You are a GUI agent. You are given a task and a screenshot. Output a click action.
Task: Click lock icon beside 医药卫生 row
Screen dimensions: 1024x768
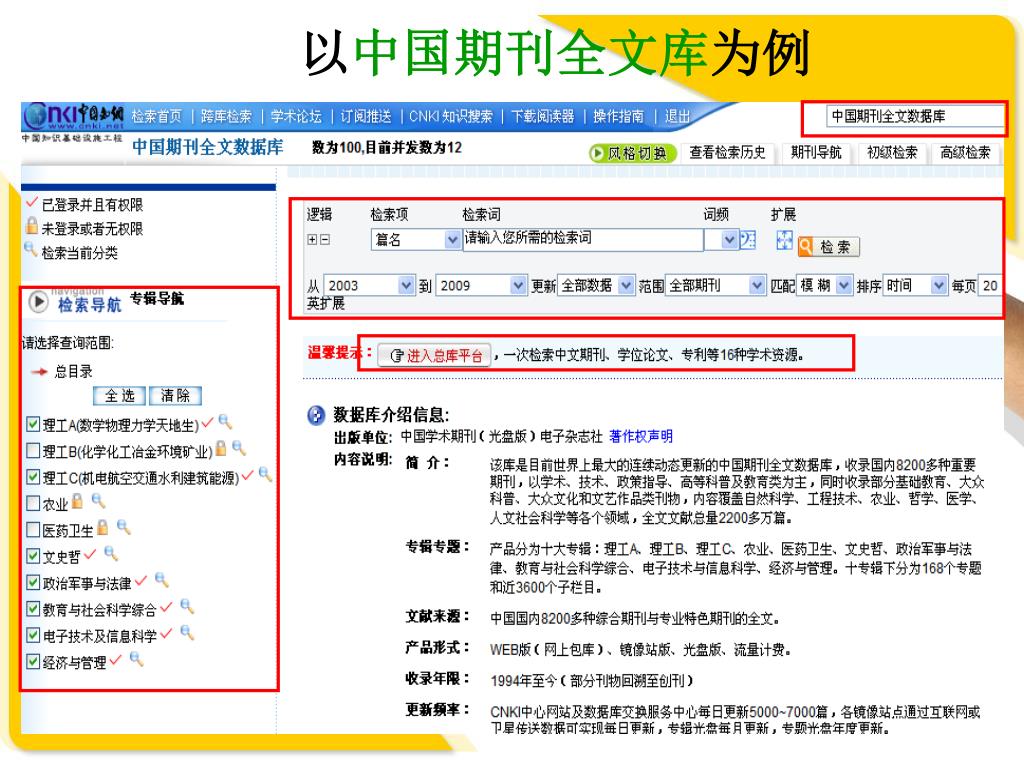[x=103, y=527]
